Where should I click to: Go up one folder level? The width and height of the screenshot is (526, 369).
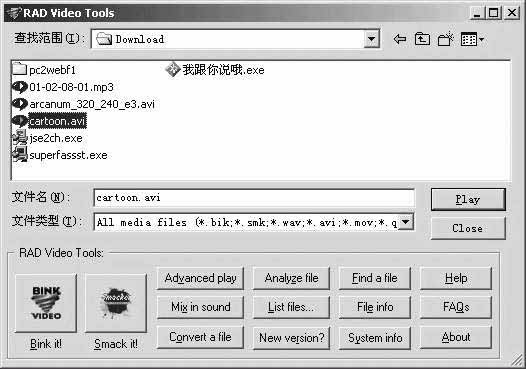tap(422, 39)
